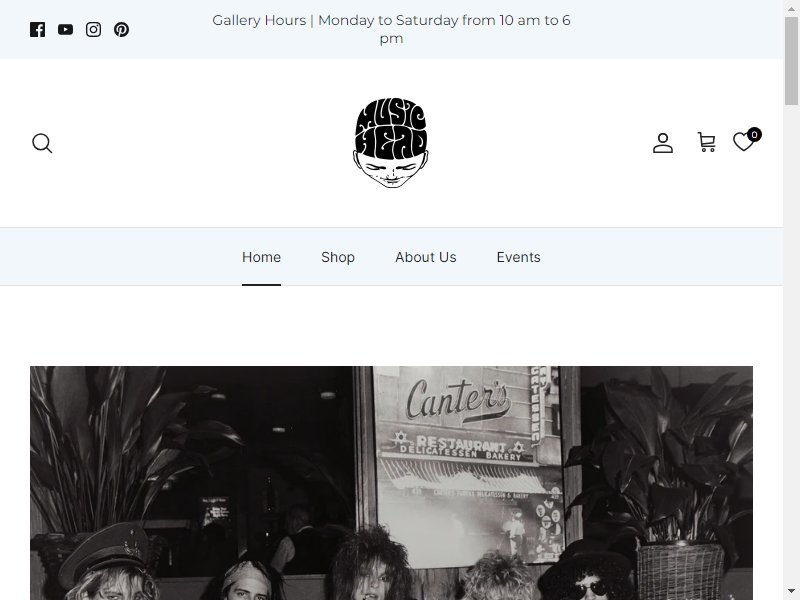Click the Gallery Hours announcement text
800x600 pixels.
(391, 29)
